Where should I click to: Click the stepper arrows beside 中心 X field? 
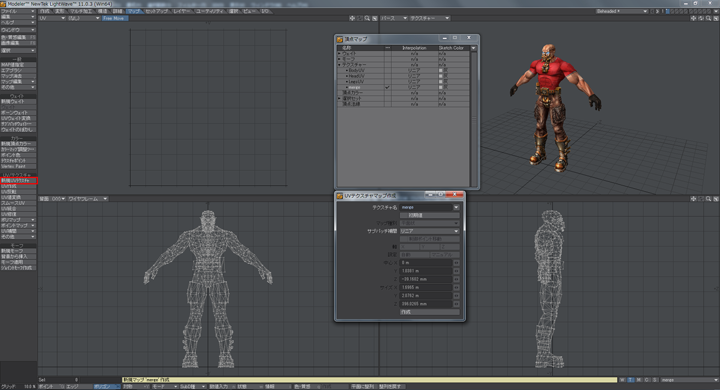456,263
